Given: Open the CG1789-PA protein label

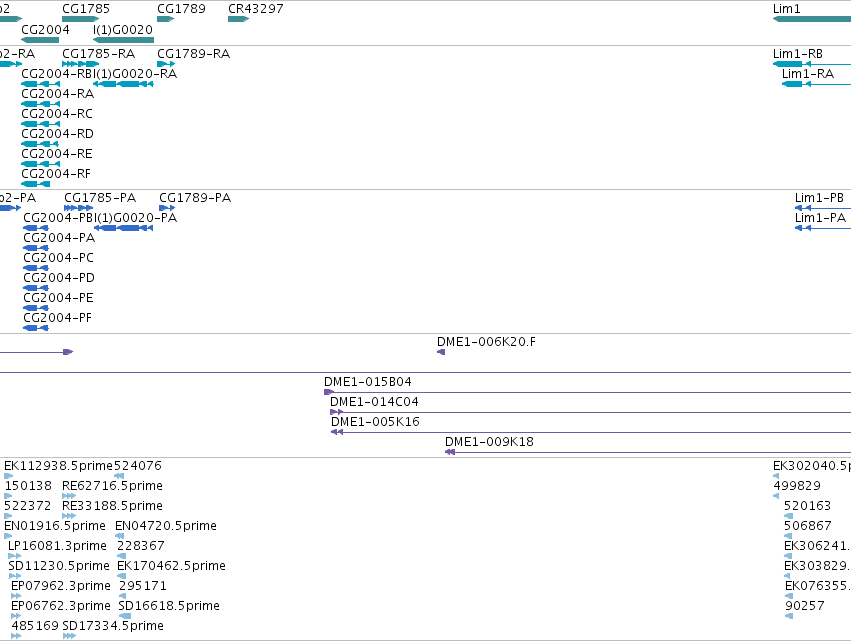Looking at the screenshot, I should click(195, 198).
